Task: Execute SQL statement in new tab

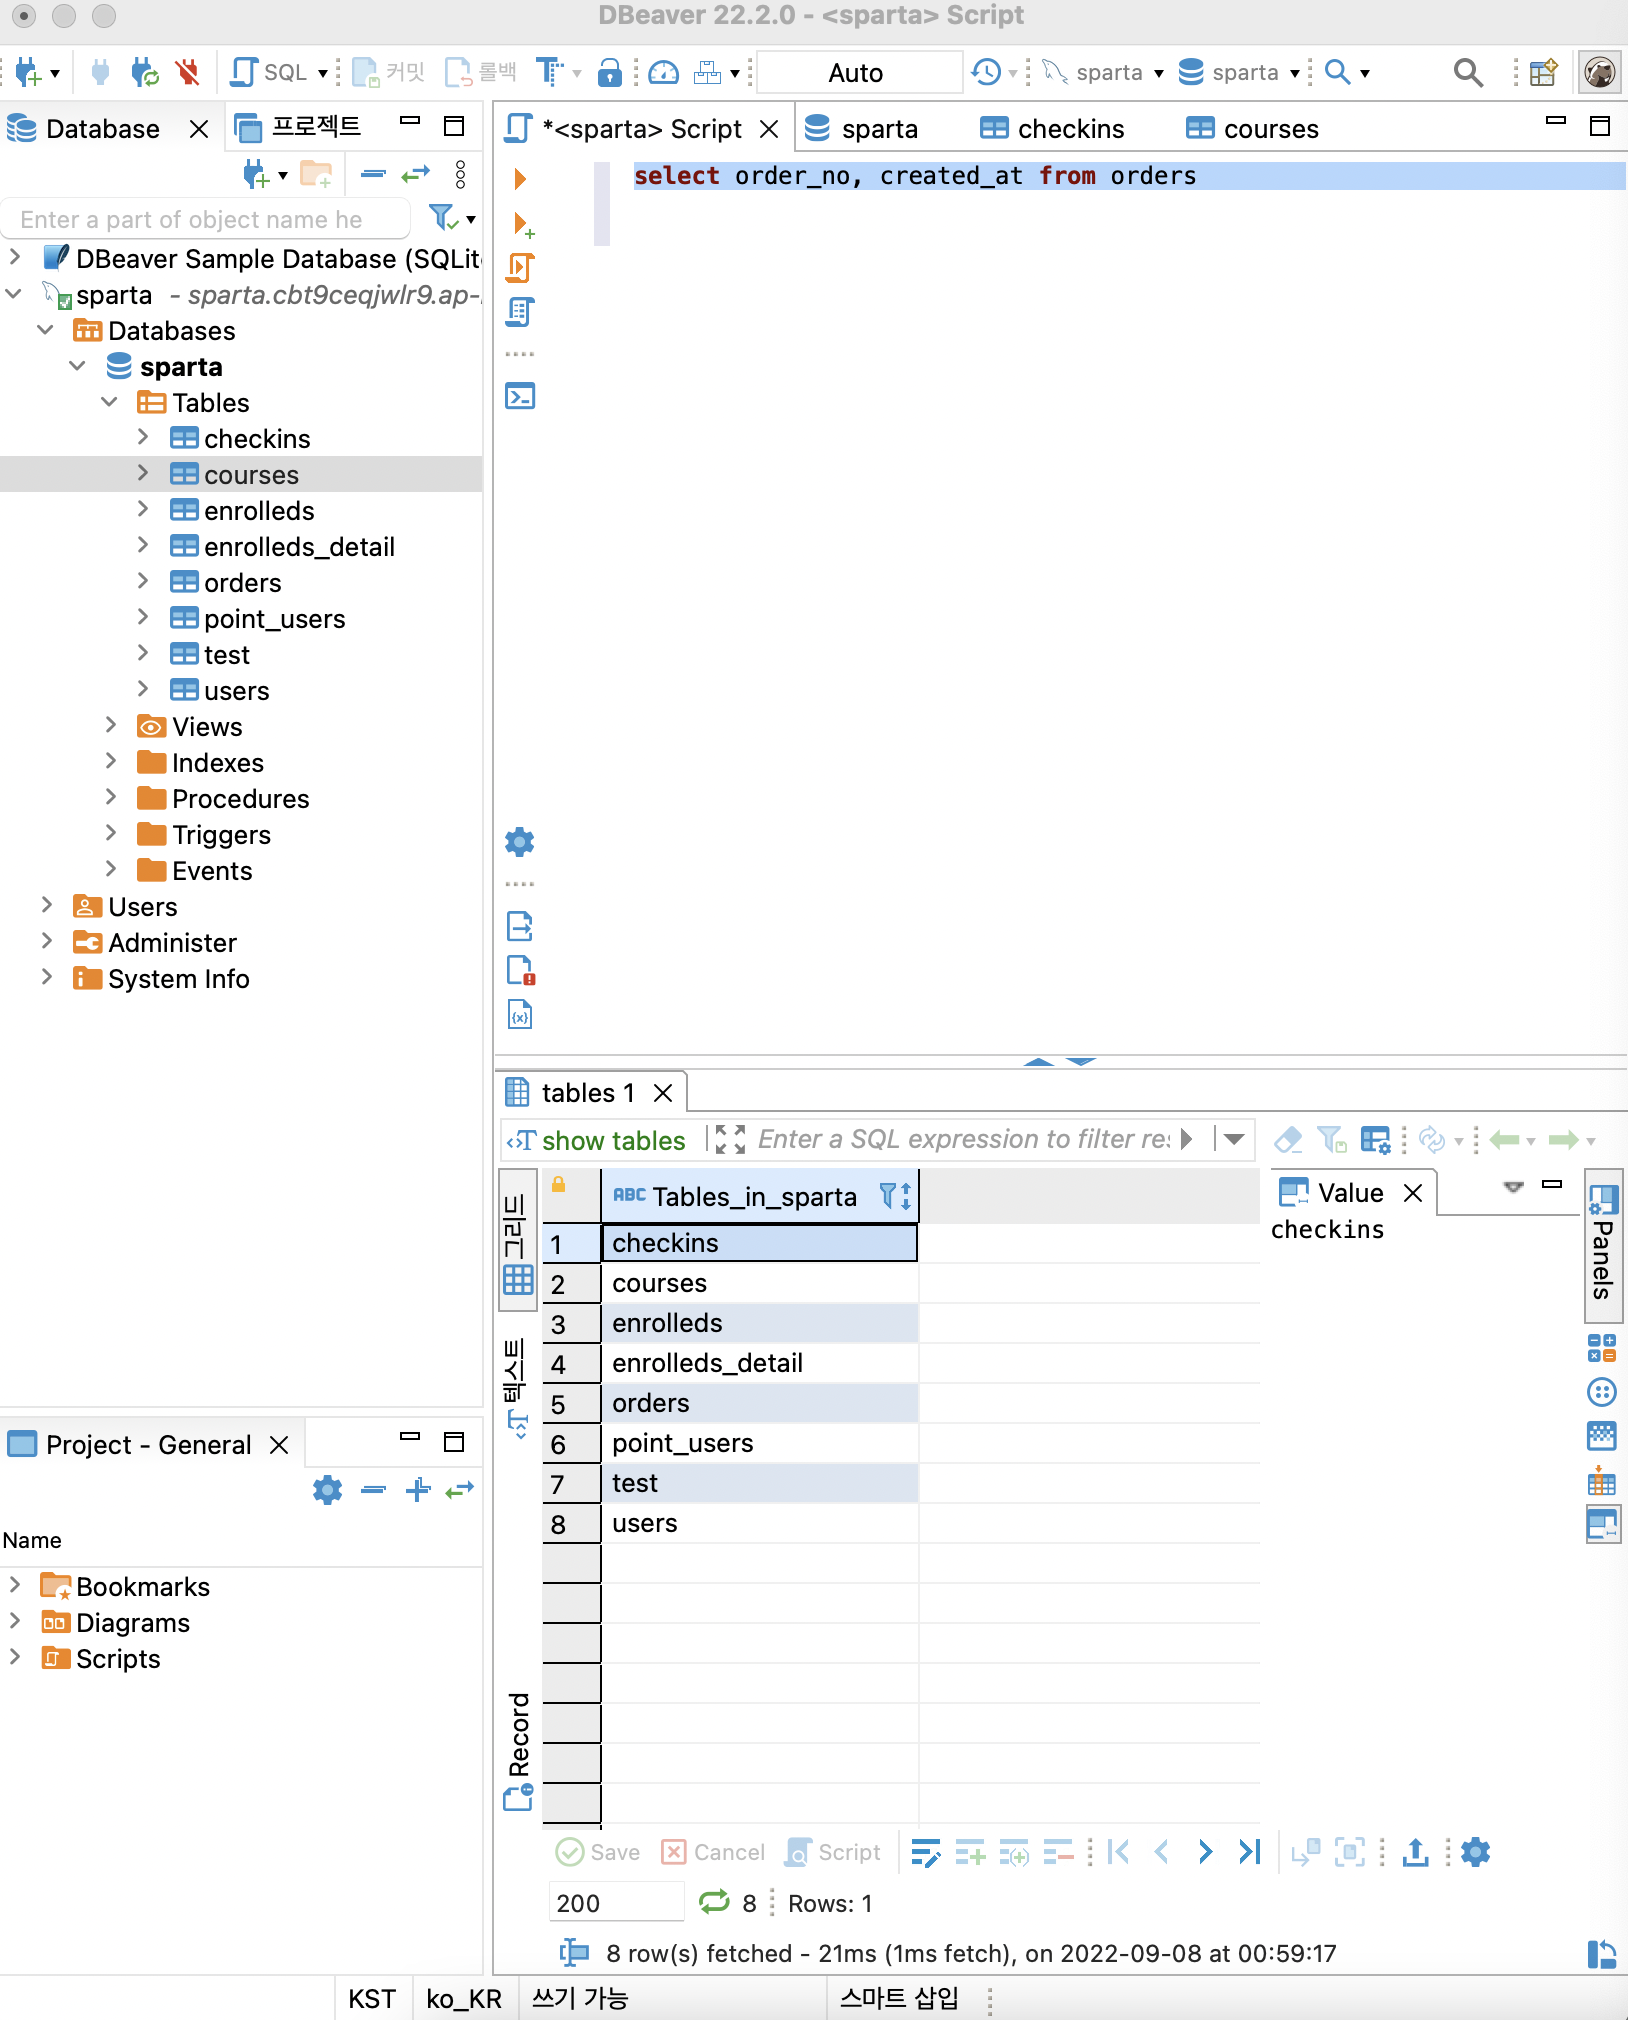Action: click(x=523, y=224)
